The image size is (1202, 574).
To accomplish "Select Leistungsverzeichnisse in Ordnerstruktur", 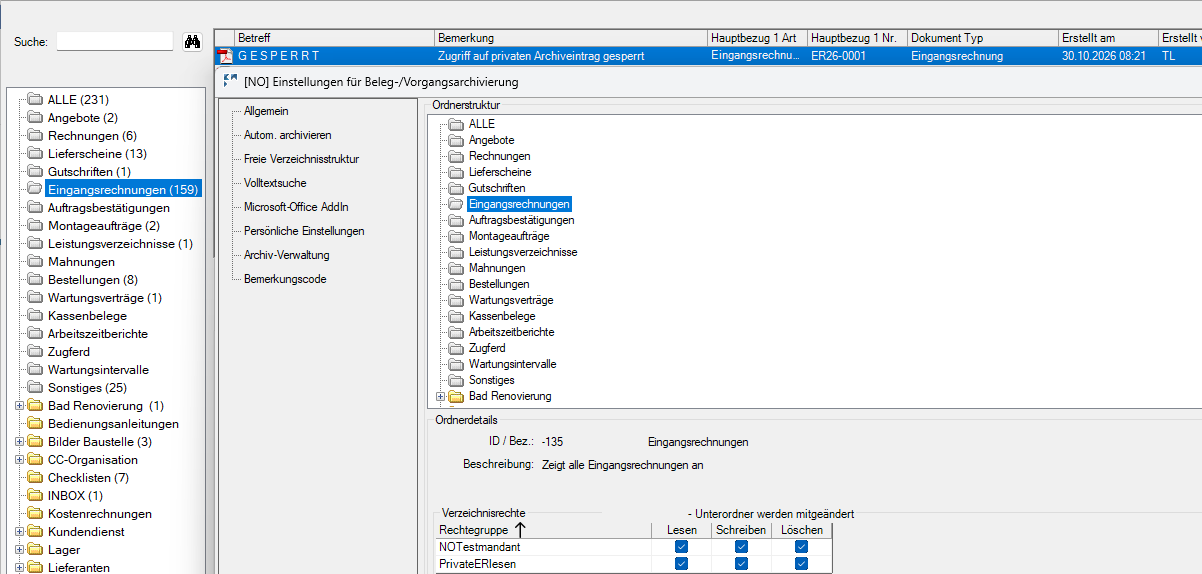I will tap(523, 252).
